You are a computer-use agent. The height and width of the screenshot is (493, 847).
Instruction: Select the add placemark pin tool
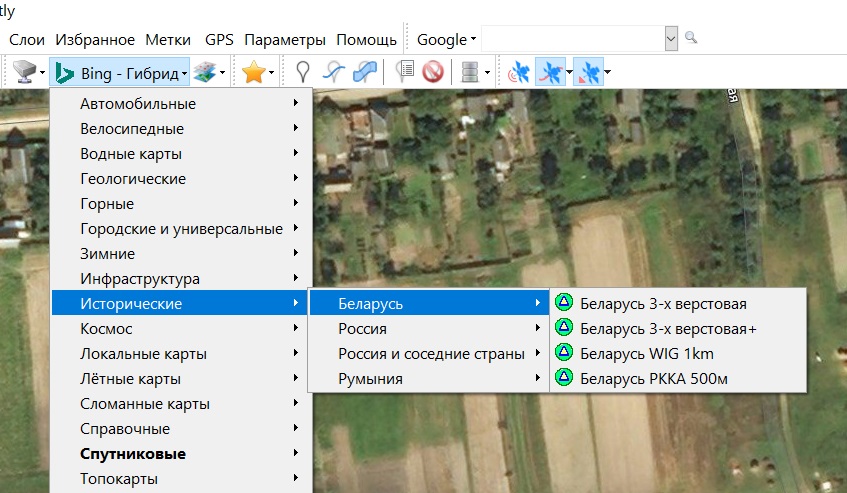point(303,72)
